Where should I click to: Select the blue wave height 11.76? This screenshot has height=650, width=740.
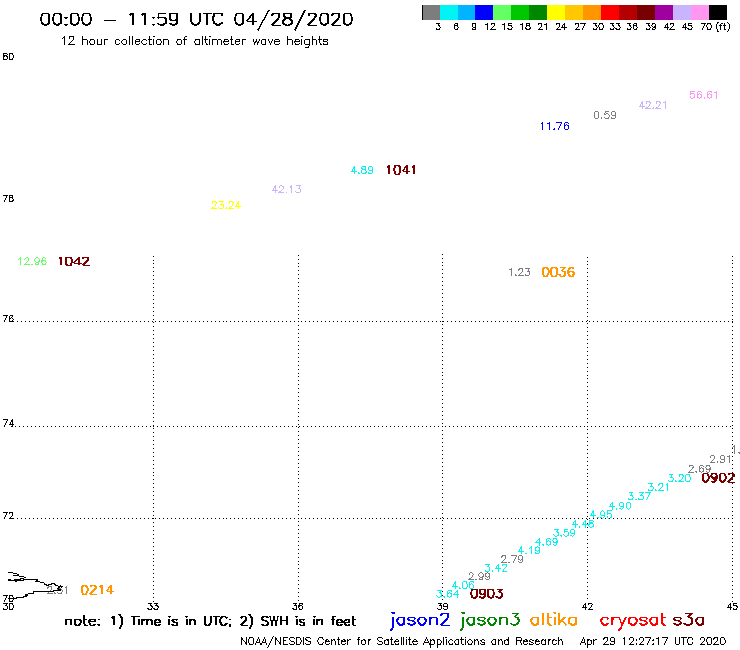[x=555, y=126]
